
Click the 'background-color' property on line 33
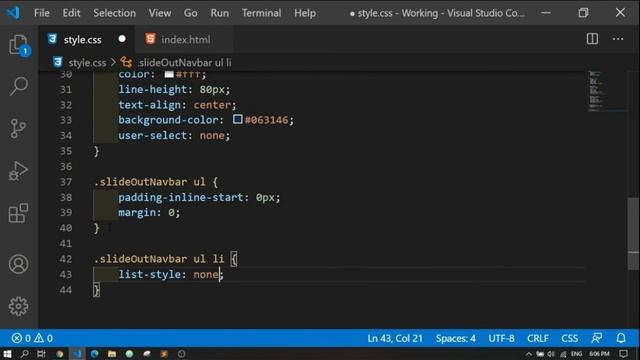(x=168, y=120)
